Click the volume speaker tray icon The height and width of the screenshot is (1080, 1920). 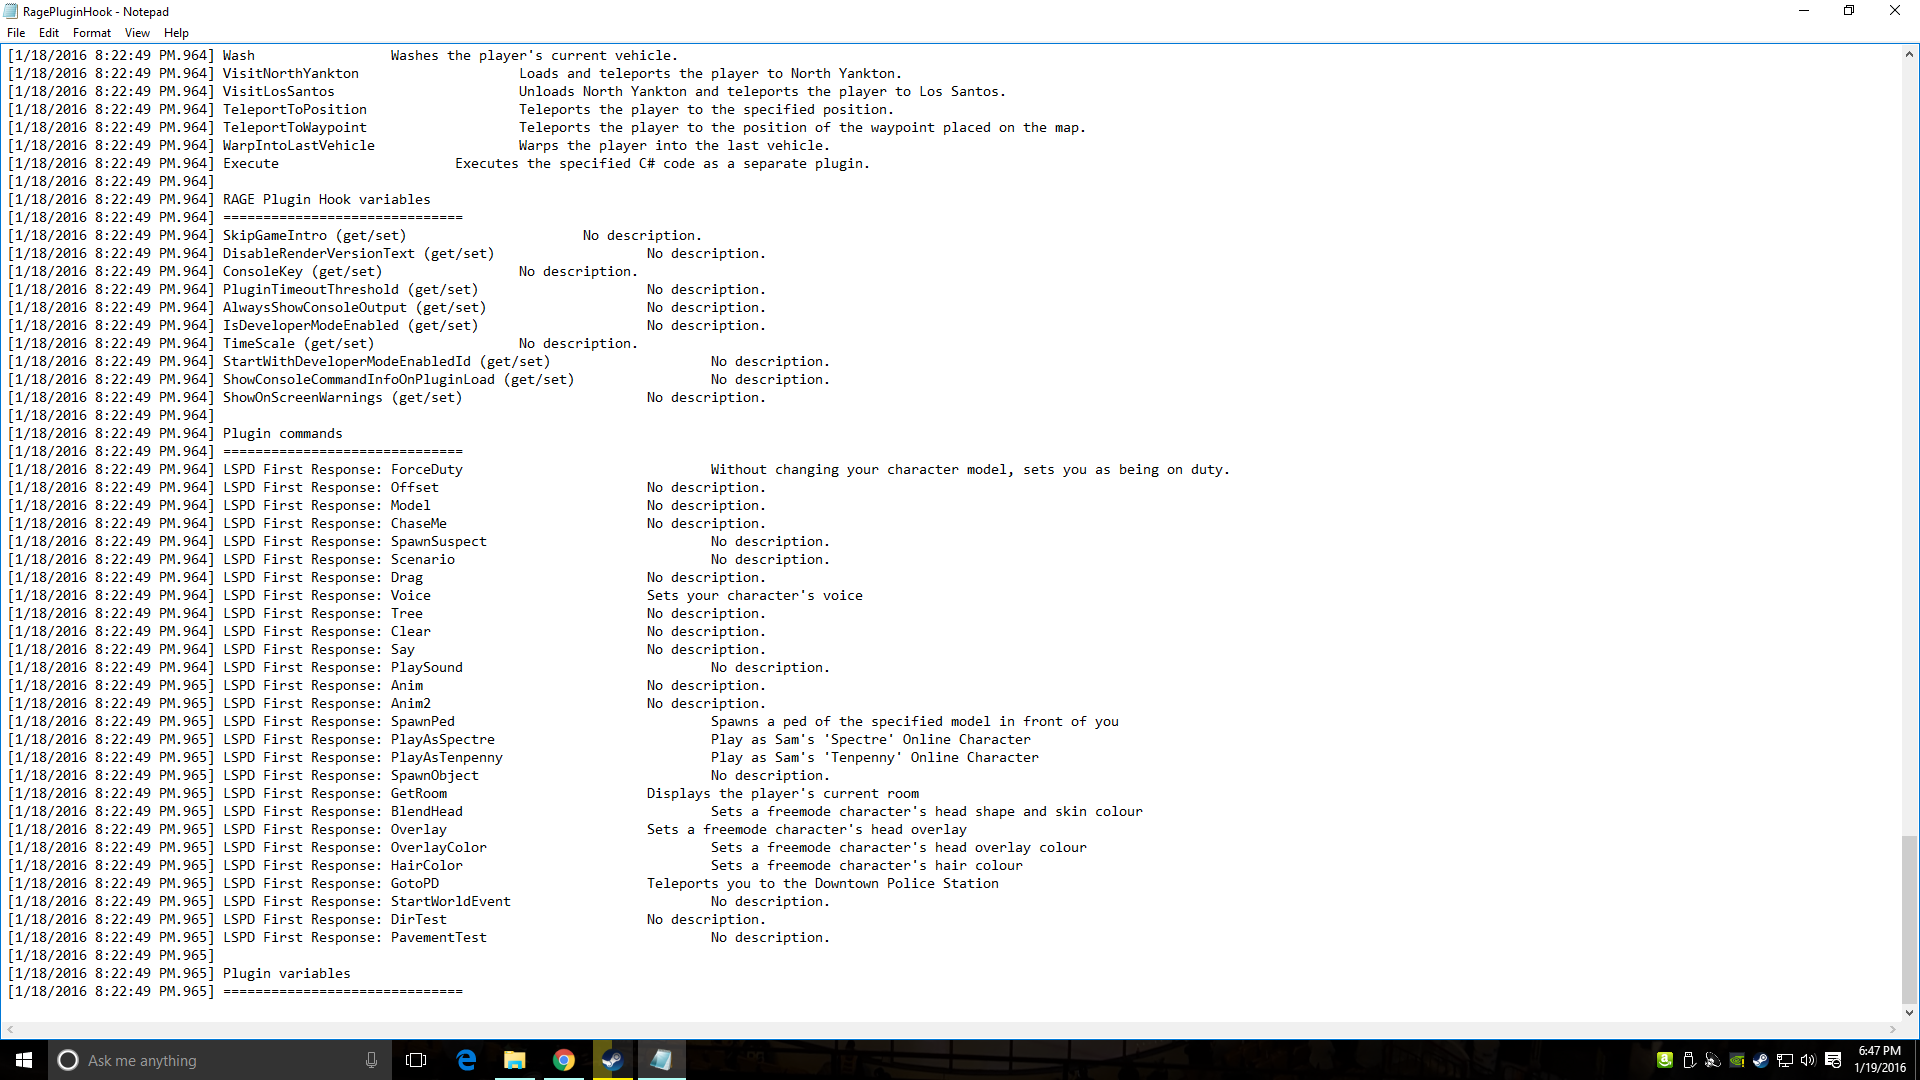coord(1808,1060)
